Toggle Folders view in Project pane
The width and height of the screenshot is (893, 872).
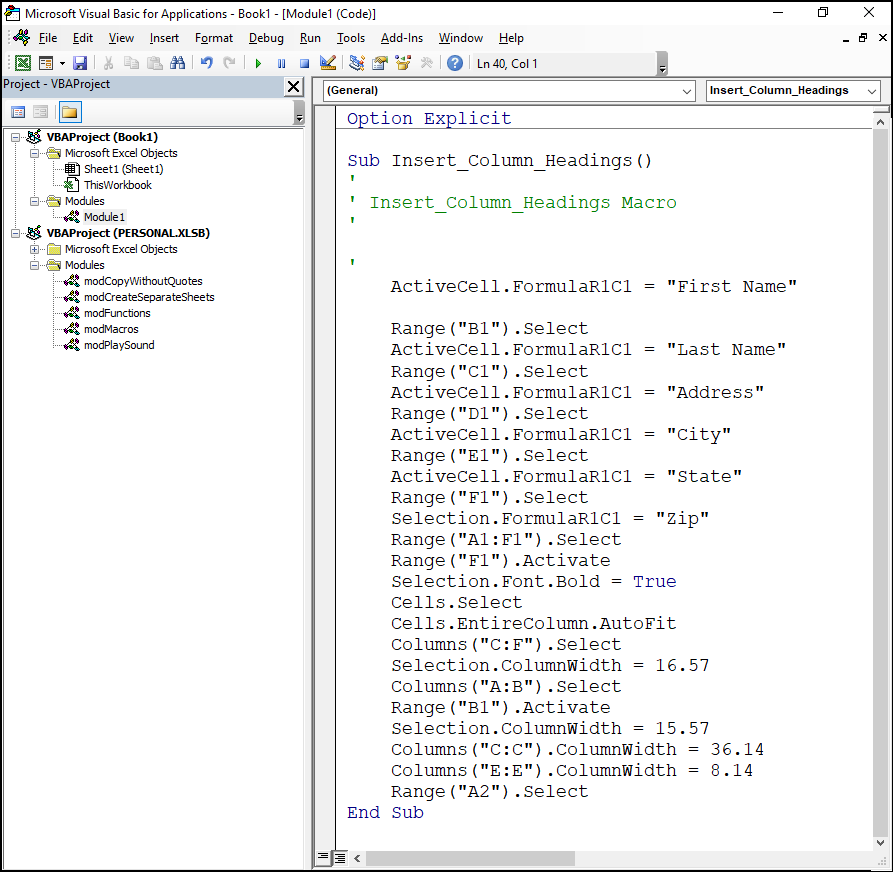pyautogui.click(x=69, y=112)
